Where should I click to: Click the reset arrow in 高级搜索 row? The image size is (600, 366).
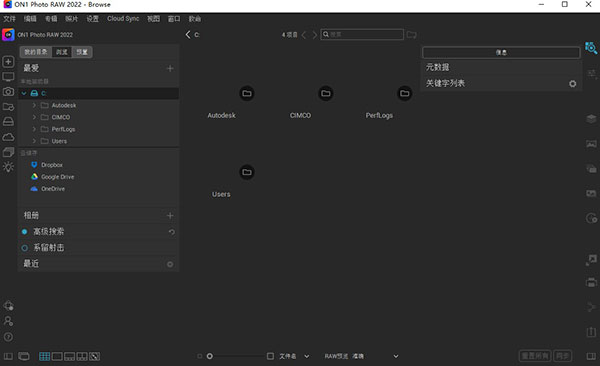(x=171, y=232)
